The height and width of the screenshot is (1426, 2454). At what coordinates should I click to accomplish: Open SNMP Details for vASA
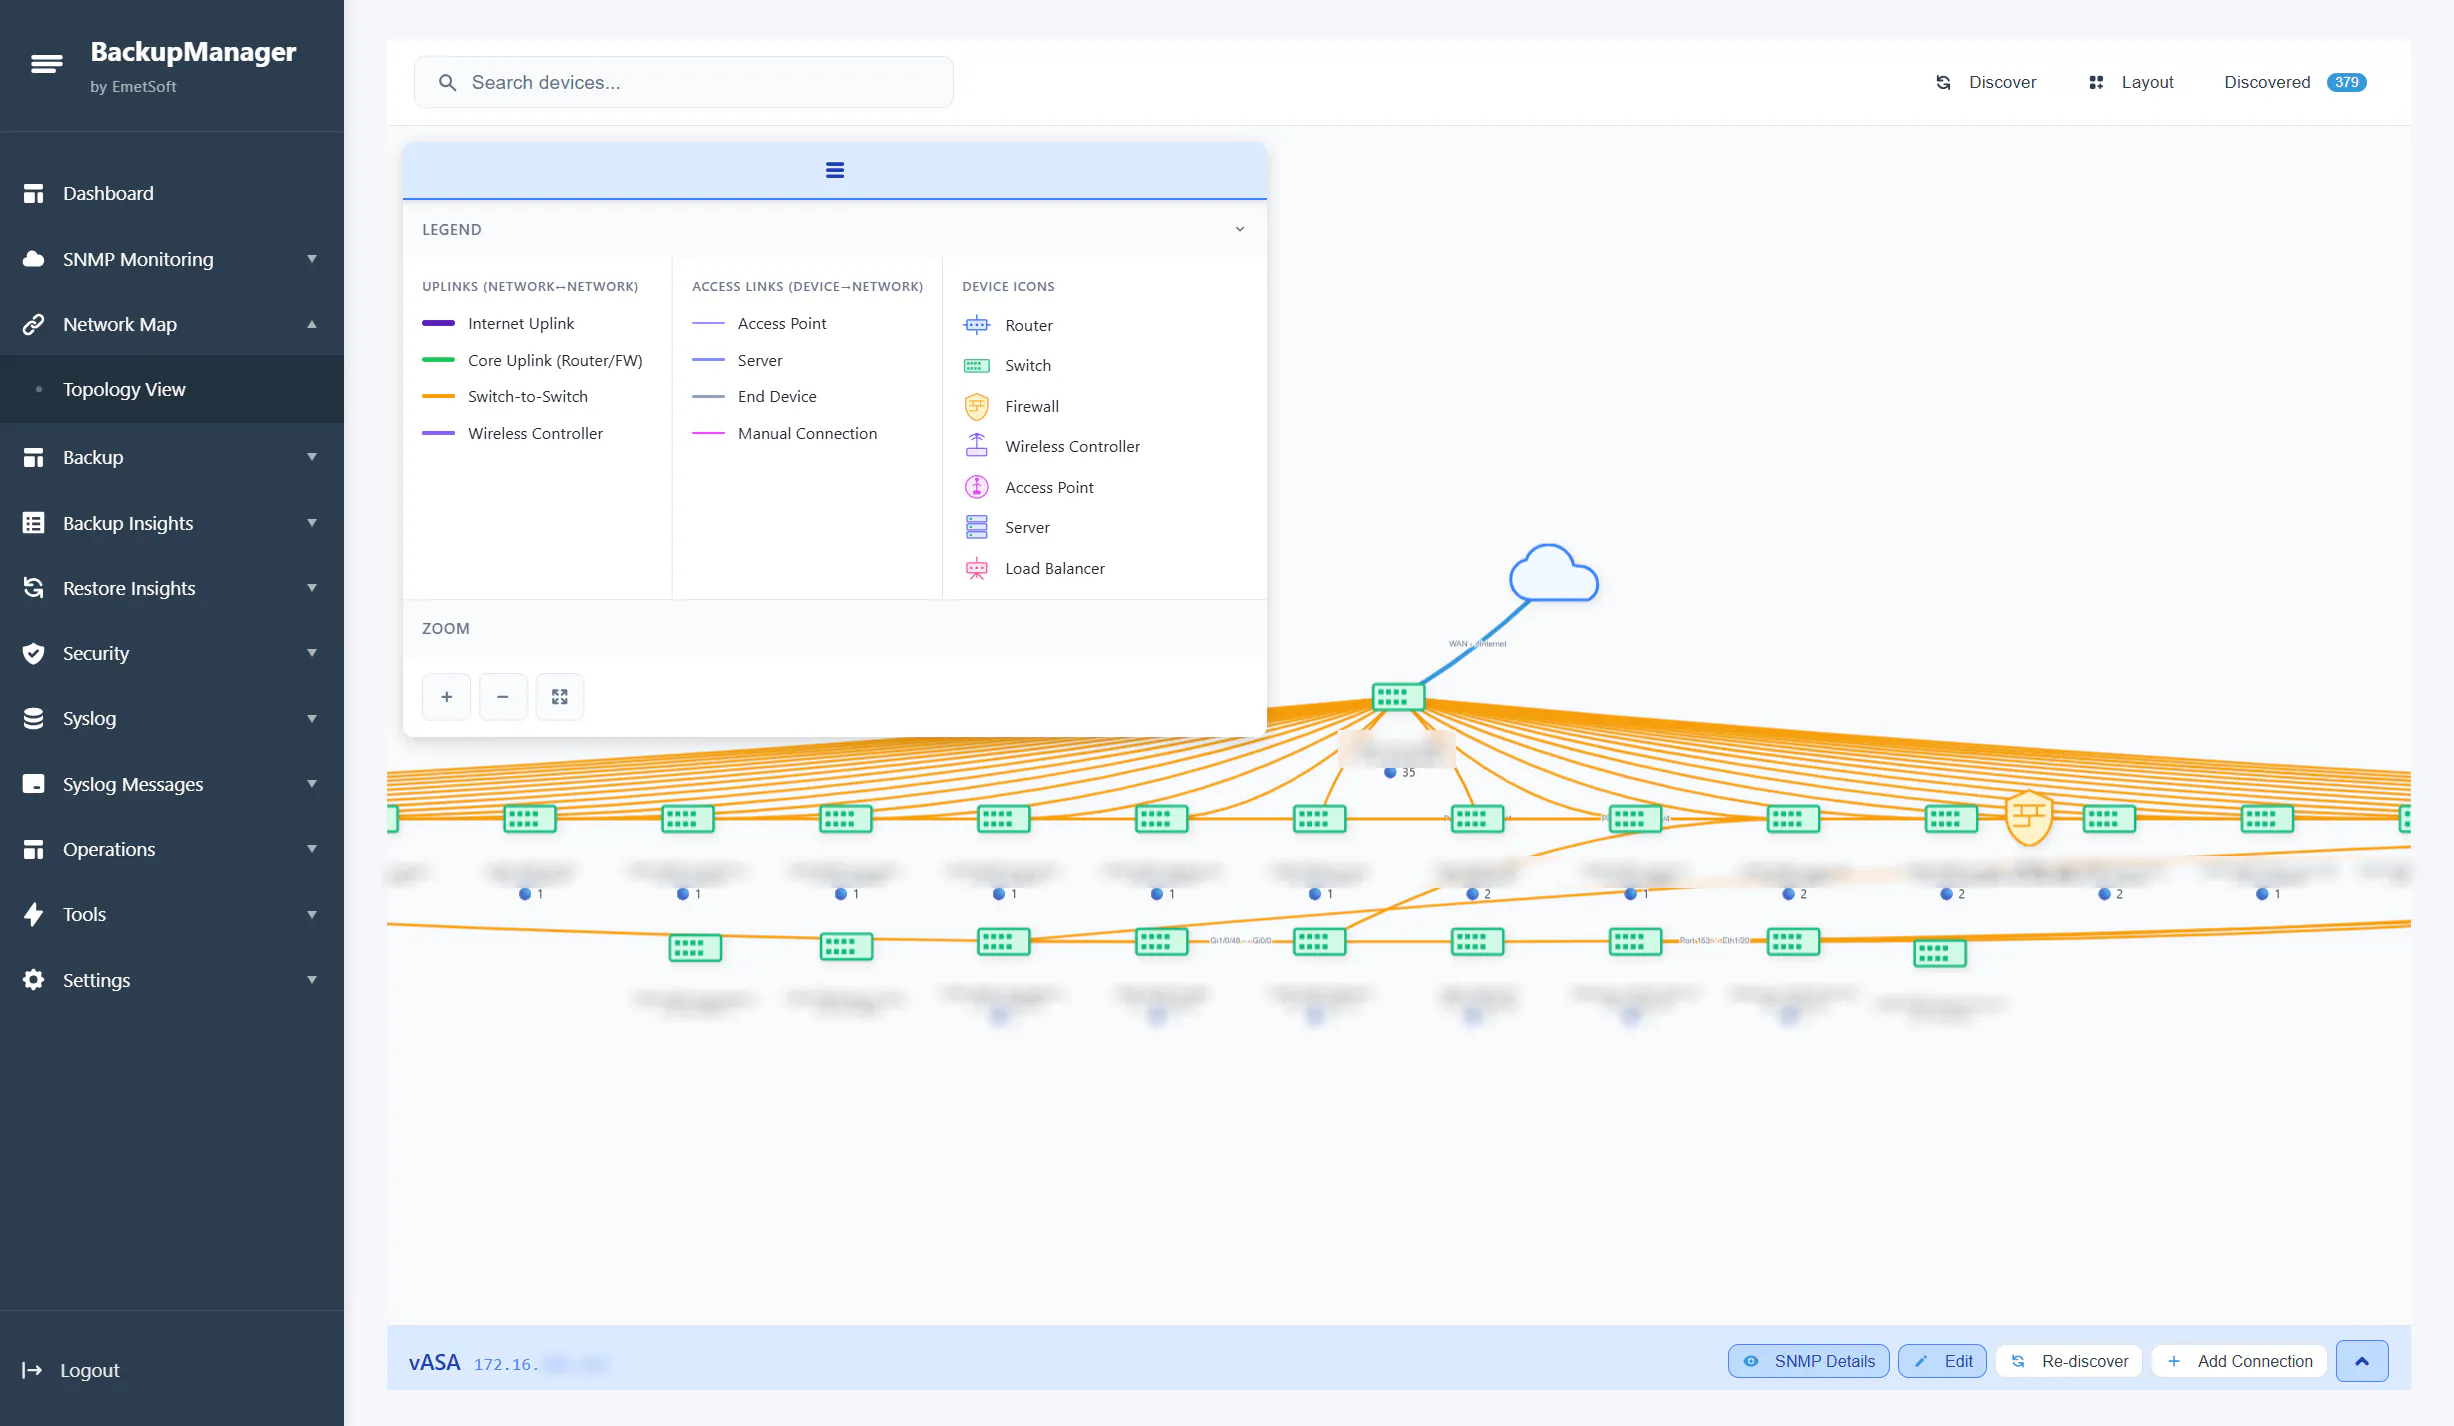[x=1808, y=1361]
